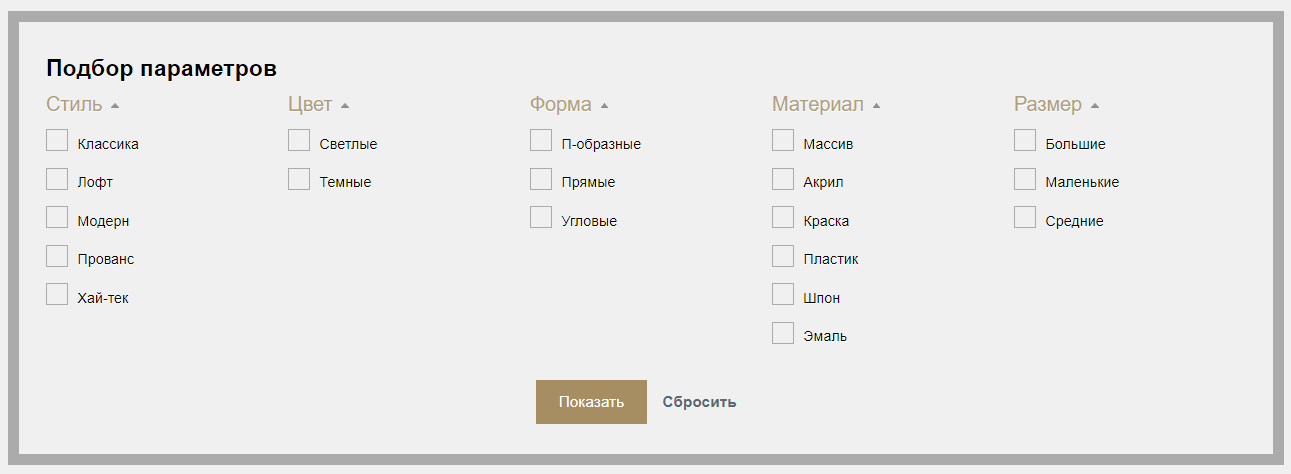Collapse the Стиль filter group arrow
This screenshot has height=474, width=1291.
point(115,105)
